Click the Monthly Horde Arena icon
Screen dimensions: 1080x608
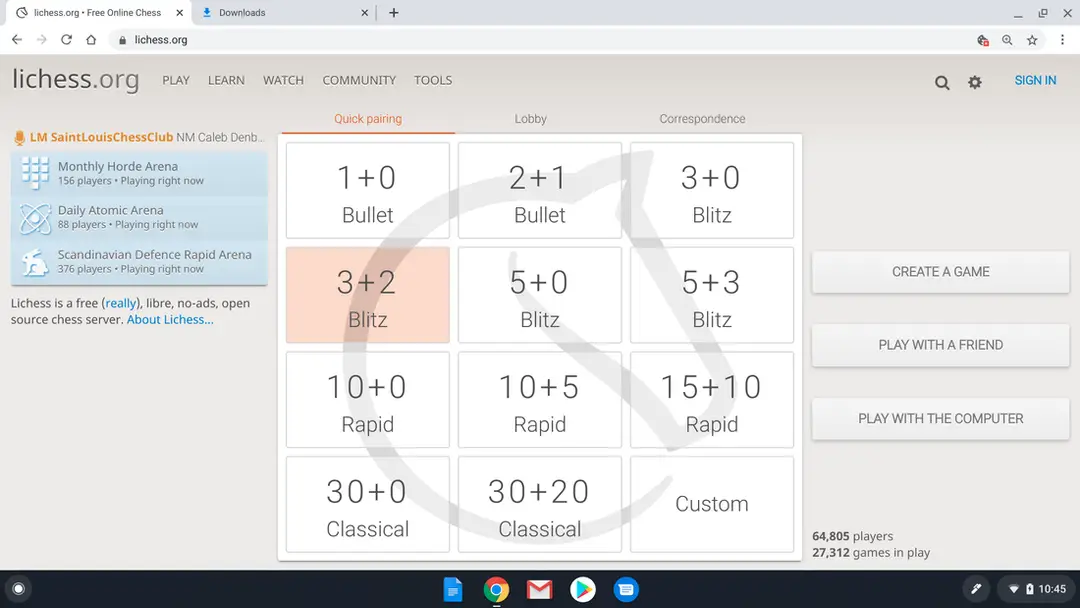34,173
